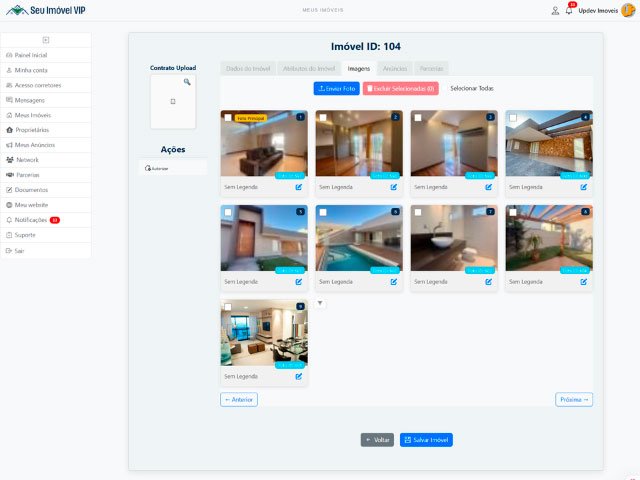This screenshot has height=480, width=640.
Task: Check the checkbox on image 9
Action: [228, 308]
